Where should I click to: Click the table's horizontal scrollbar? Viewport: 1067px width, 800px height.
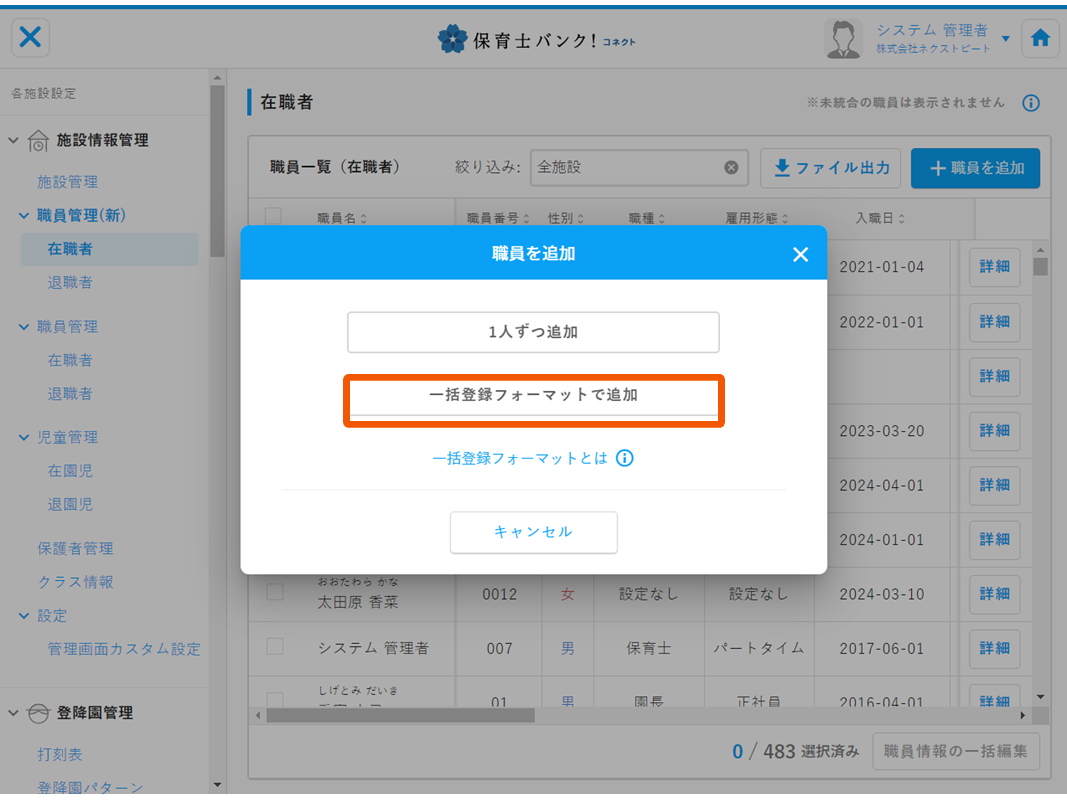(x=400, y=715)
